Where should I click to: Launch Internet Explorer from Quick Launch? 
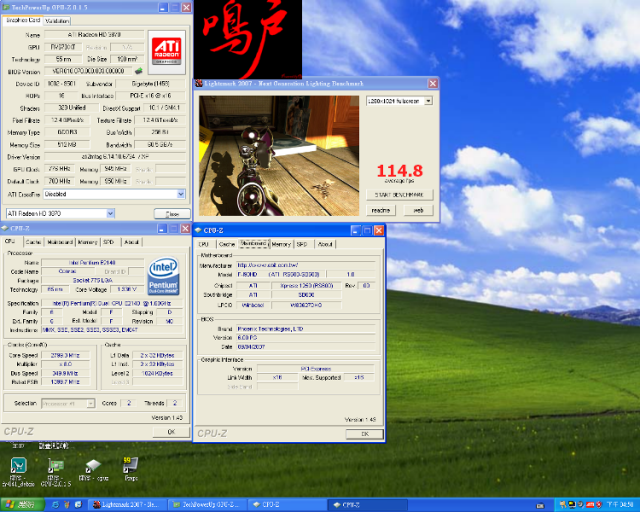click(56, 505)
